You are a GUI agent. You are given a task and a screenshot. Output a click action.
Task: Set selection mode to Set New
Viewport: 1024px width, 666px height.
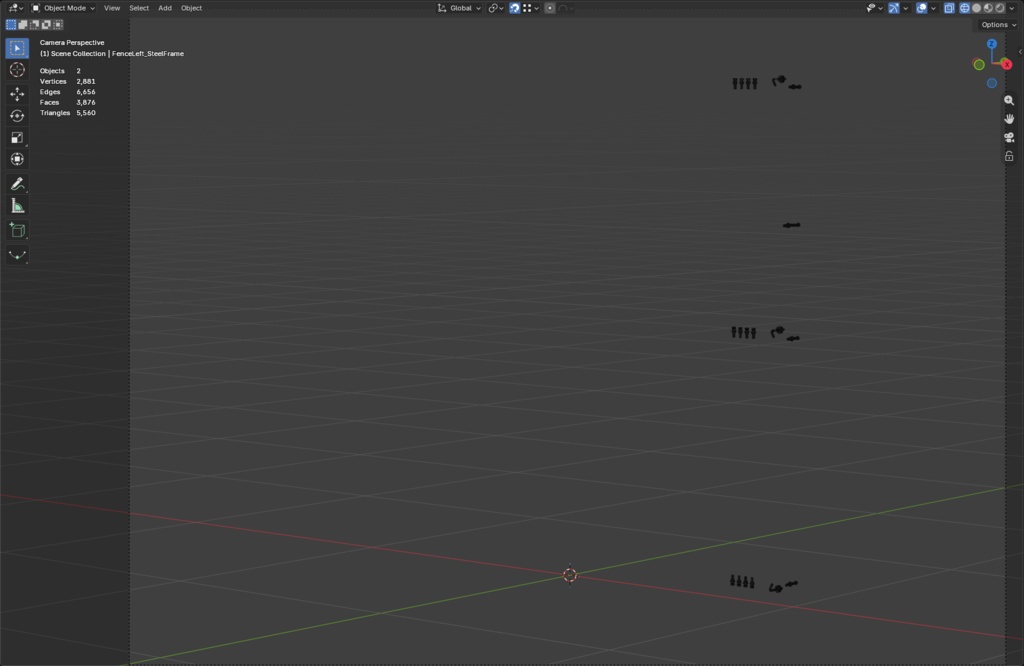tap(11, 24)
